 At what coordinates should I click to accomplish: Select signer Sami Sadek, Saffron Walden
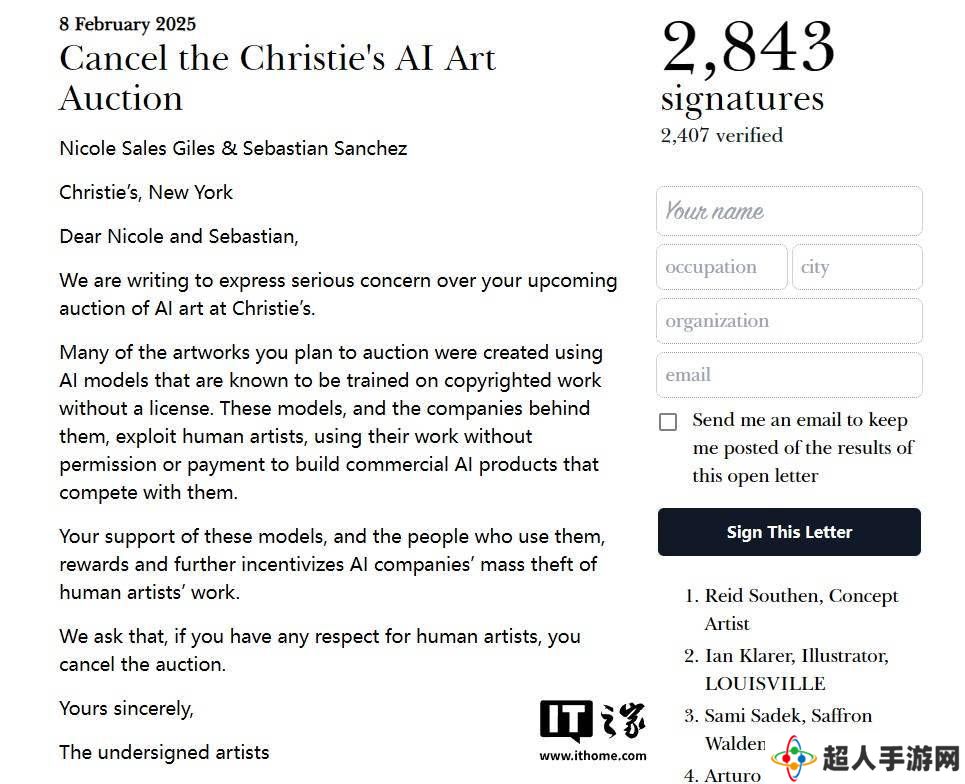click(778, 729)
